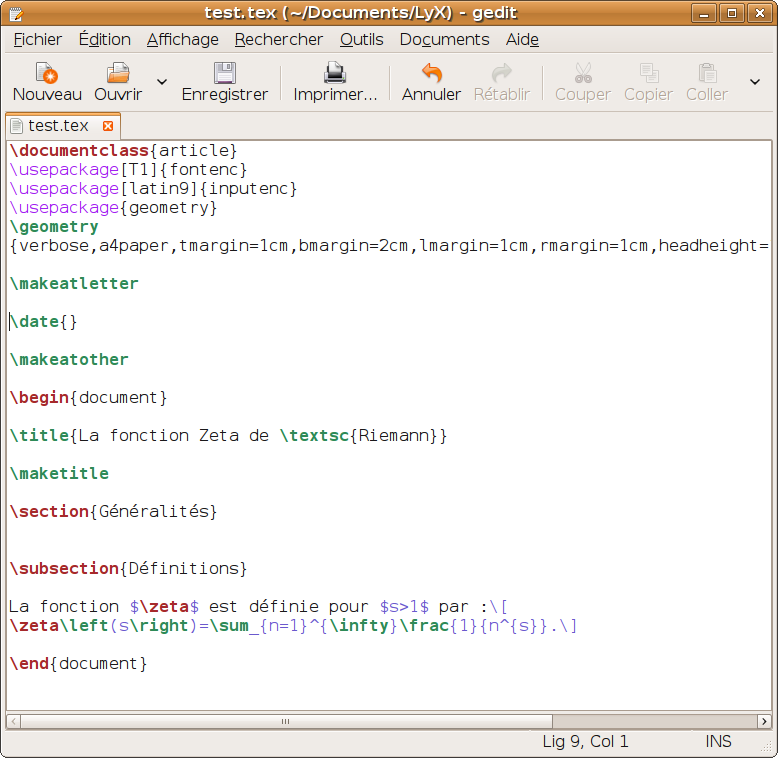Open the Affichage menu
This screenshot has width=778, height=758.
pyautogui.click(x=182, y=39)
